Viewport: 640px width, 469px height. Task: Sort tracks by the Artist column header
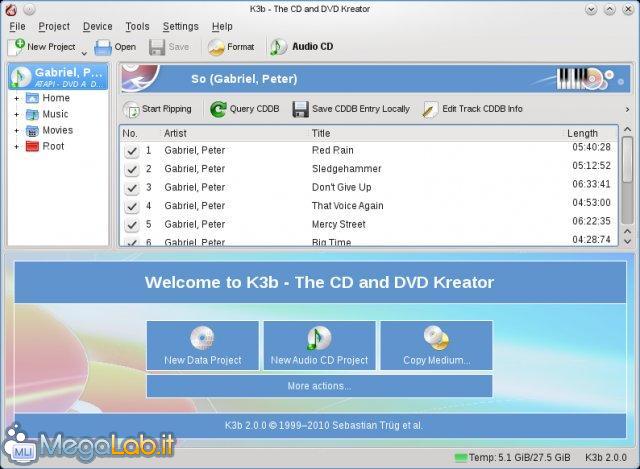(x=234, y=133)
